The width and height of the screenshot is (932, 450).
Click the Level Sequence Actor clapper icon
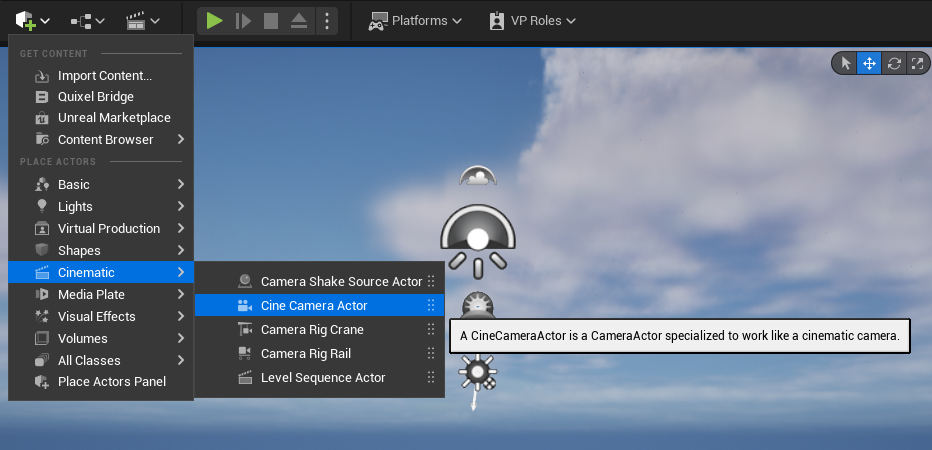pyautogui.click(x=244, y=377)
